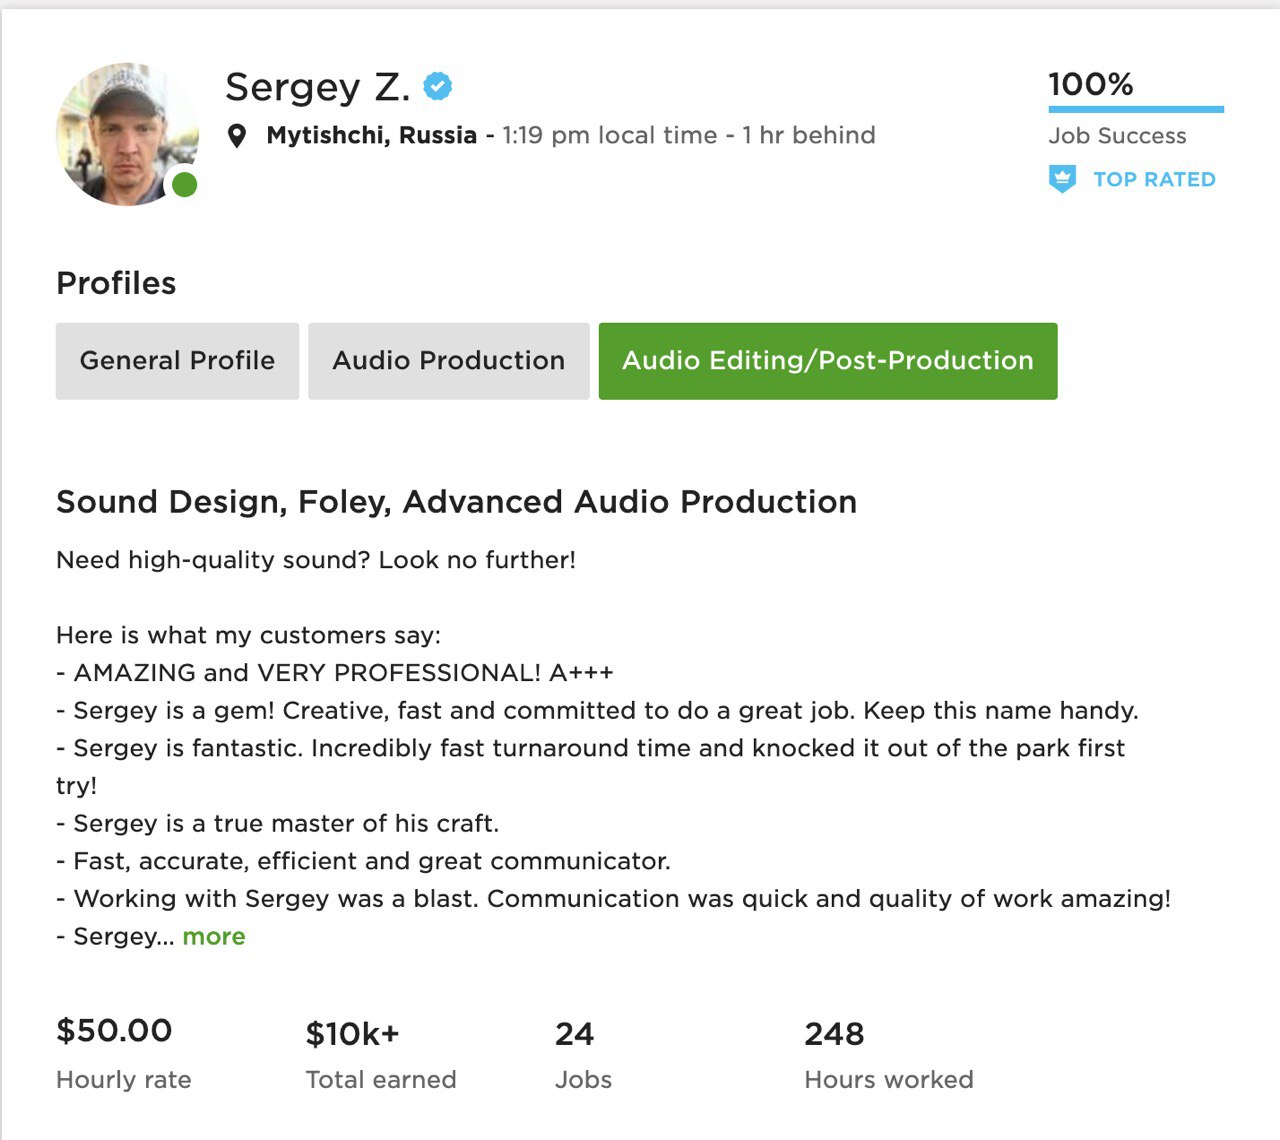The image size is (1280, 1140).
Task: Click the Profiles section heading
Action: coord(116,283)
